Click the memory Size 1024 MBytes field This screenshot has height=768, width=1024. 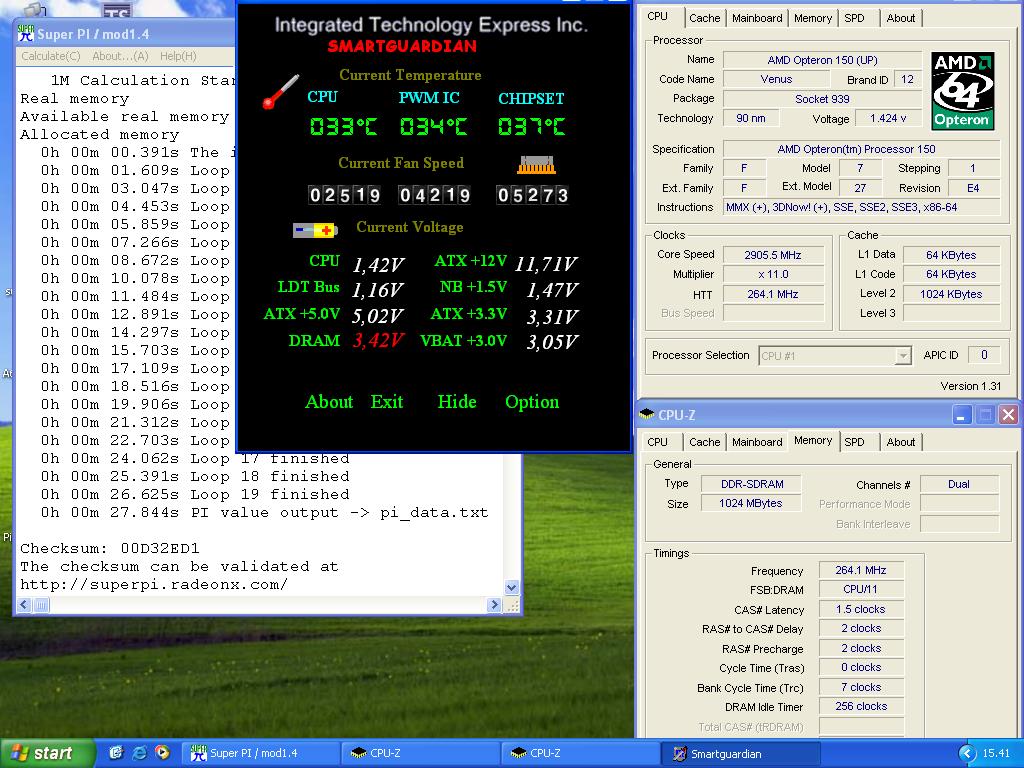click(751, 504)
